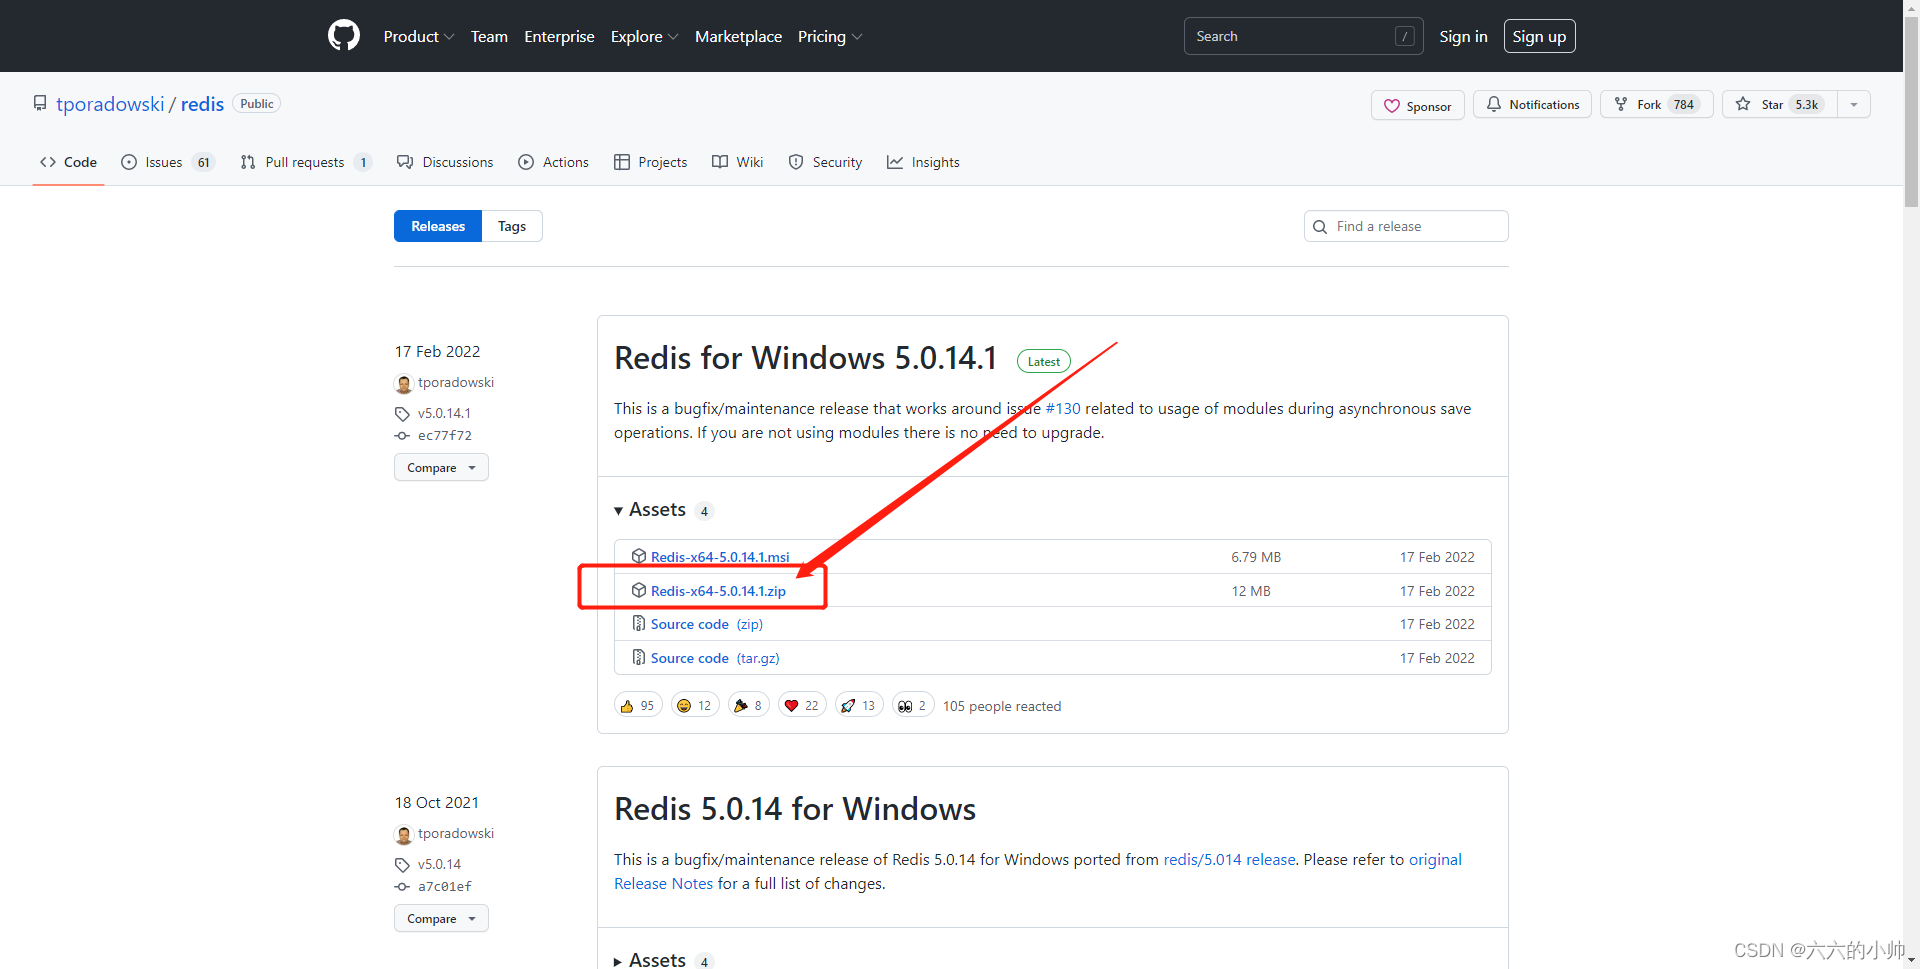This screenshot has width=1920, height=969.
Task: Open the Projects tab
Action: [x=650, y=162]
